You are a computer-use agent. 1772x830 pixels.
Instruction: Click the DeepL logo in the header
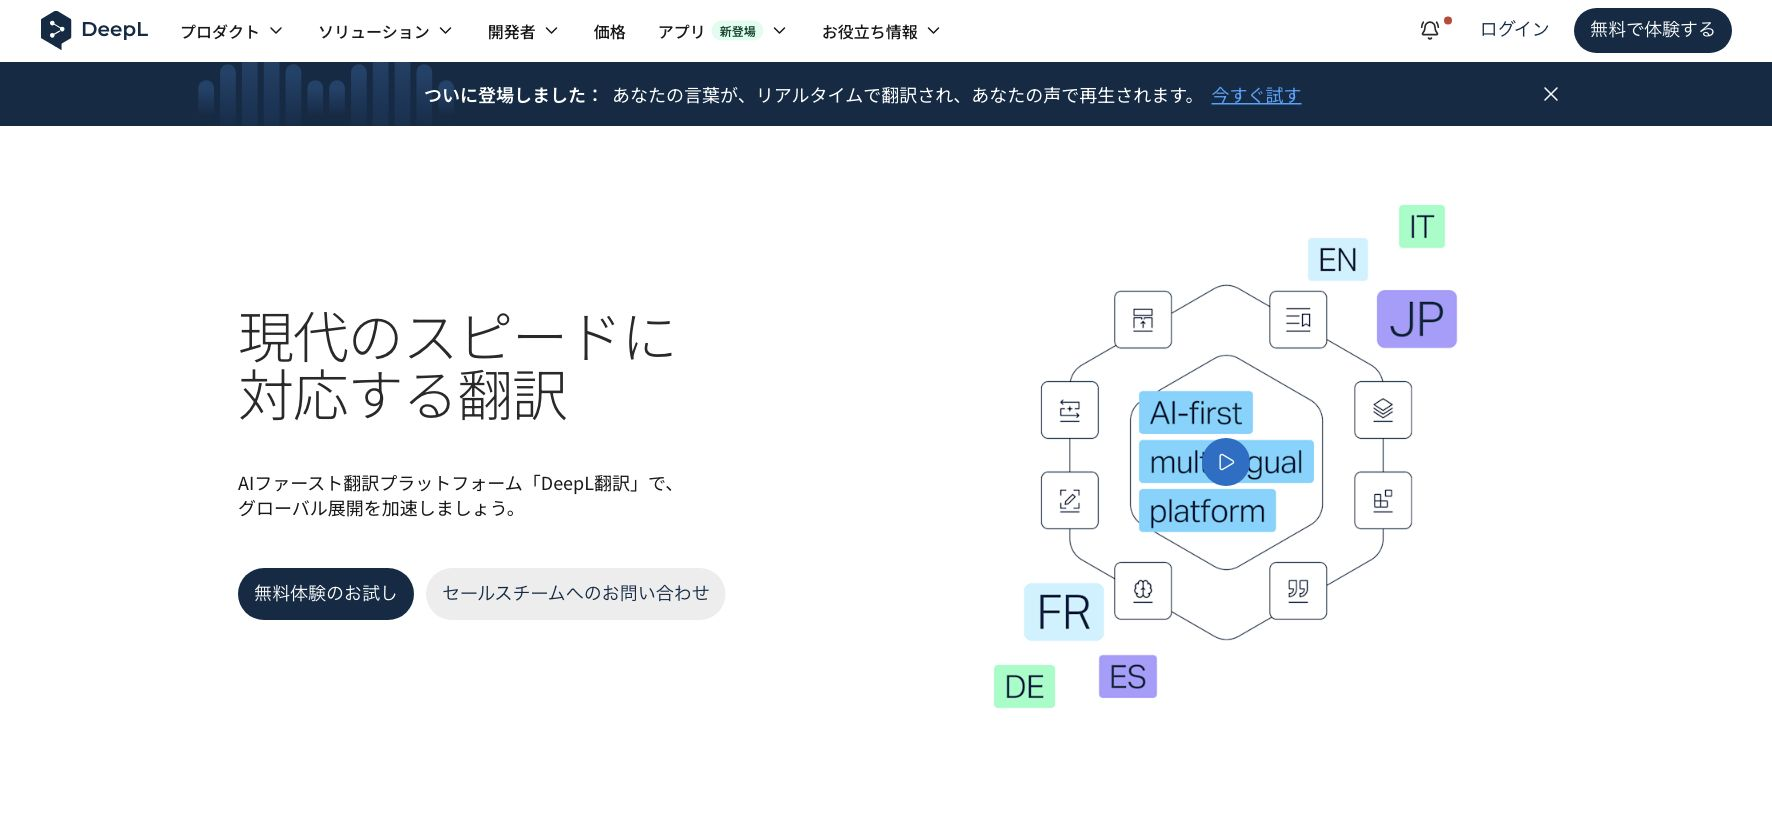pyautogui.click(x=94, y=30)
